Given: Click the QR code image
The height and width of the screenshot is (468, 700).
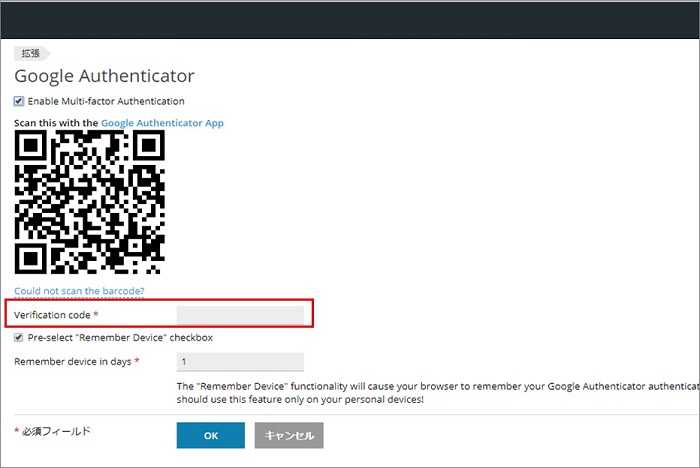Looking at the screenshot, I should pos(90,202).
